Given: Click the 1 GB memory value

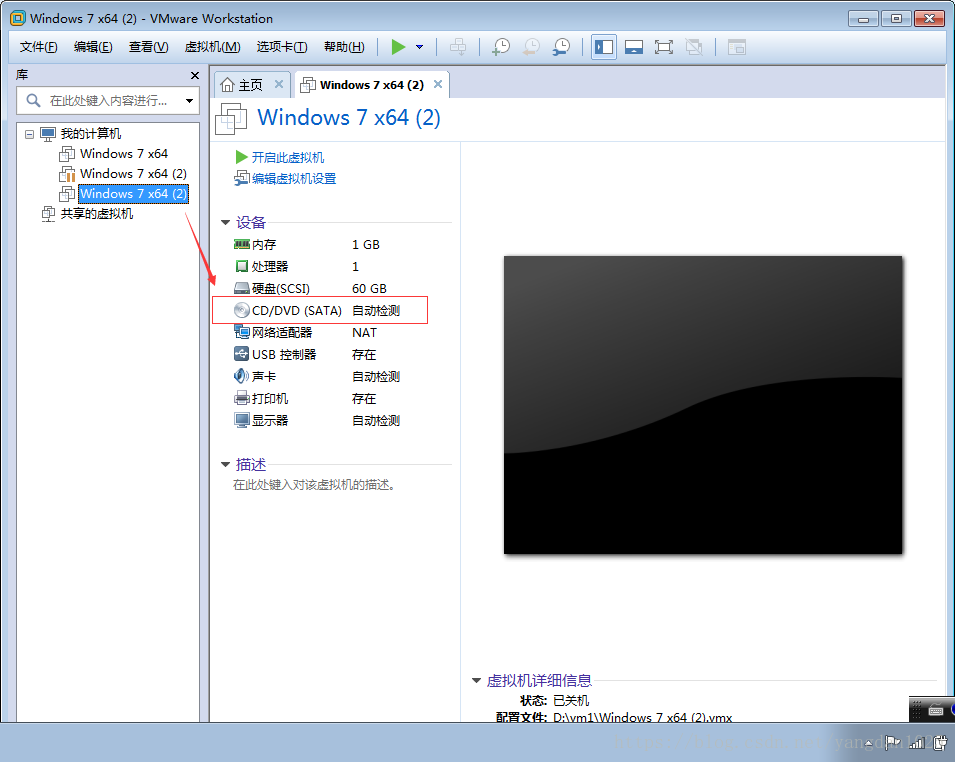Looking at the screenshot, I should [365, 245].
